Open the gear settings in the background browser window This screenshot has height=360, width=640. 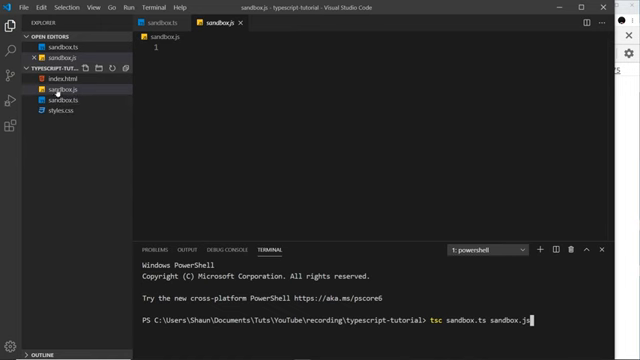(x=629, y=53)
